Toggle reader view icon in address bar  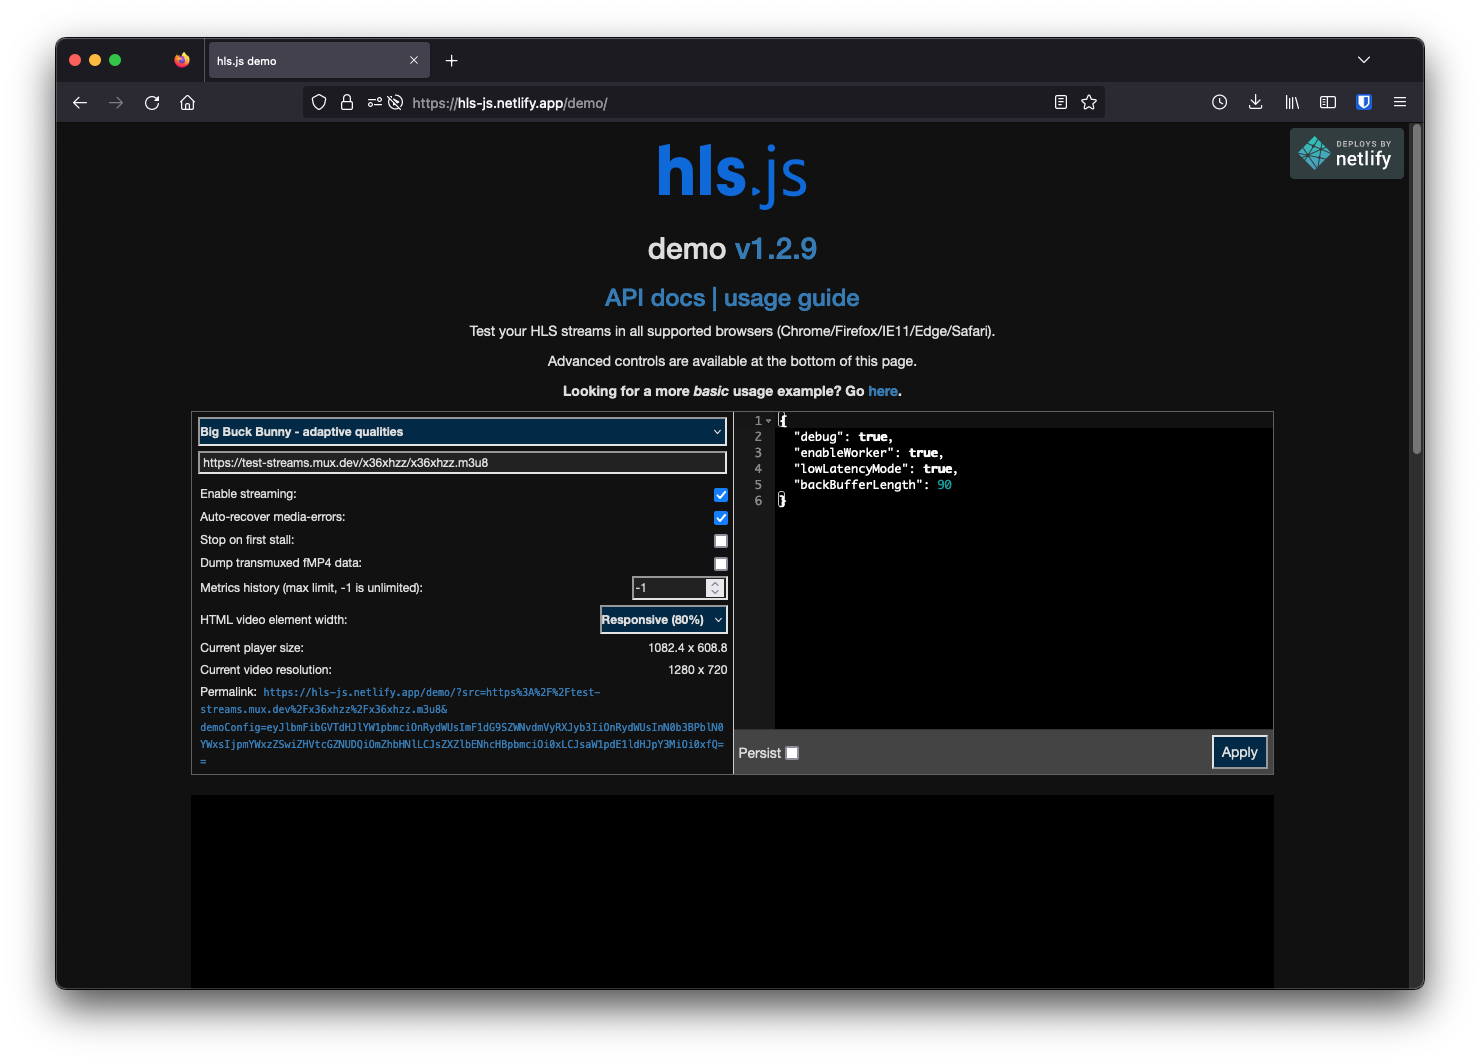click(1061, 102)
